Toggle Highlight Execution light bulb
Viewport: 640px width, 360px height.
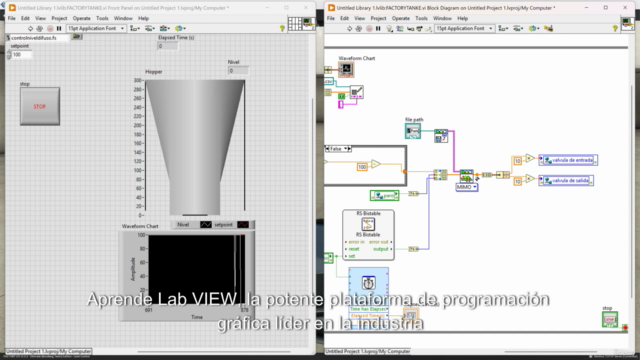389,29
